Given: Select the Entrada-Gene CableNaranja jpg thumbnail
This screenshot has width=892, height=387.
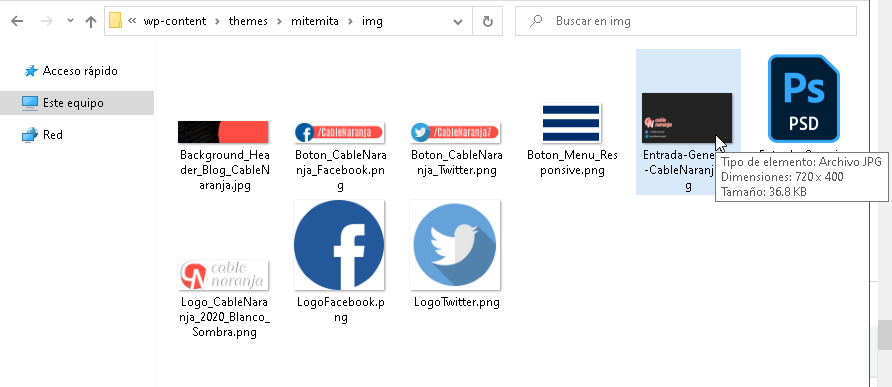Looking at the screenshot, I should 687,118.
